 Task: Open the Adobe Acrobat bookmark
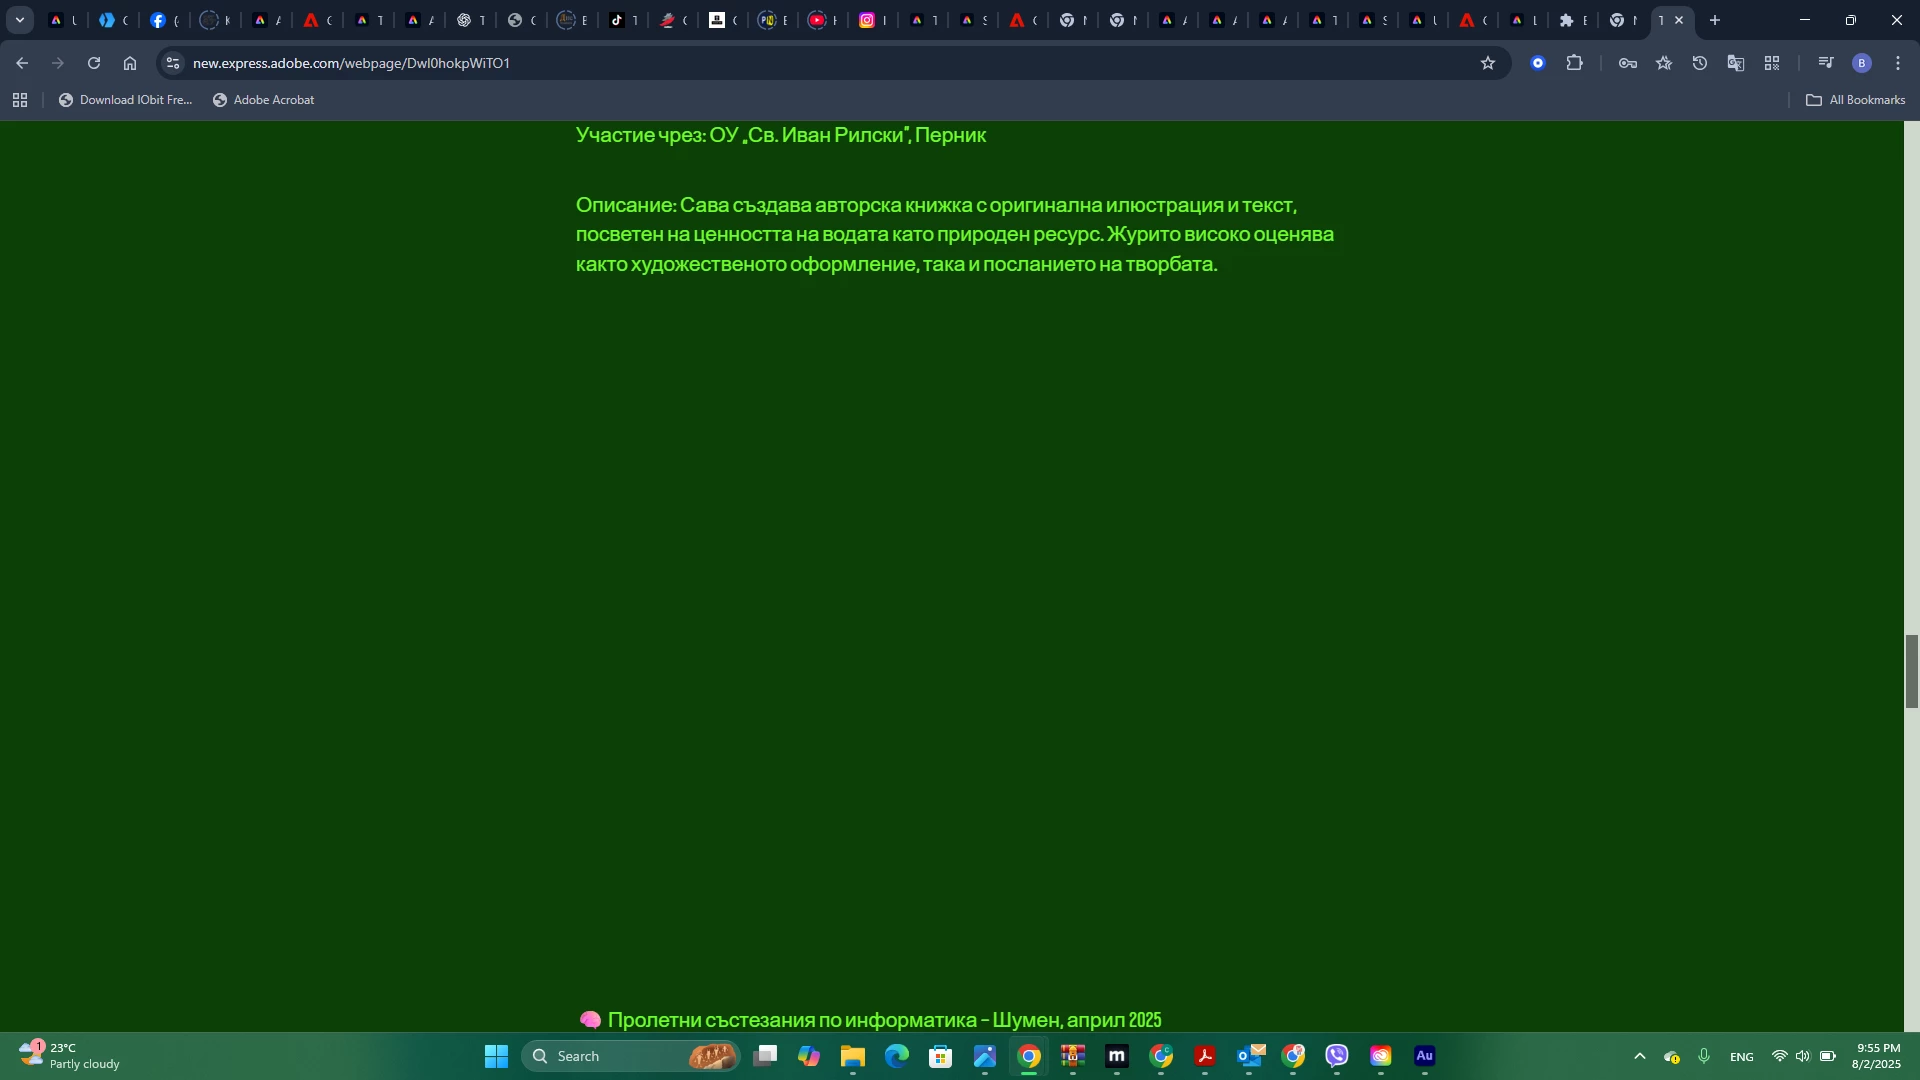click(x=264, y=100)
